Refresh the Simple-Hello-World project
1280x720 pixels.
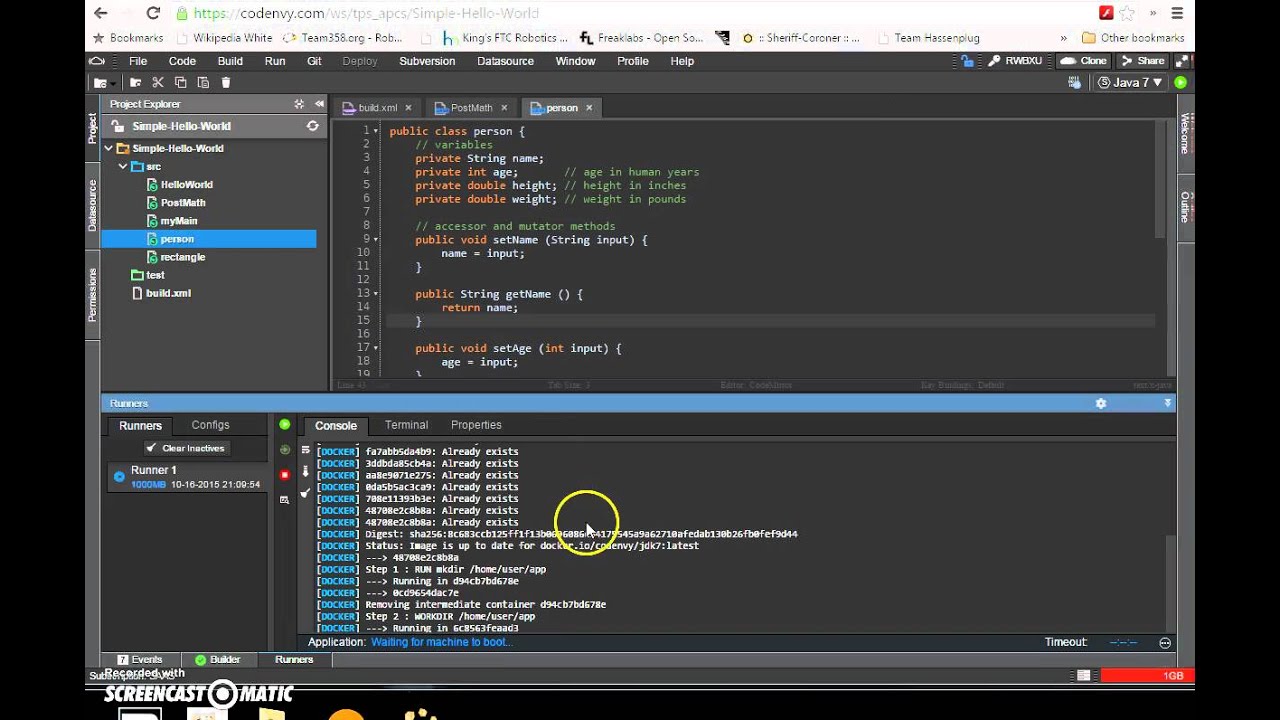[312, 126]
